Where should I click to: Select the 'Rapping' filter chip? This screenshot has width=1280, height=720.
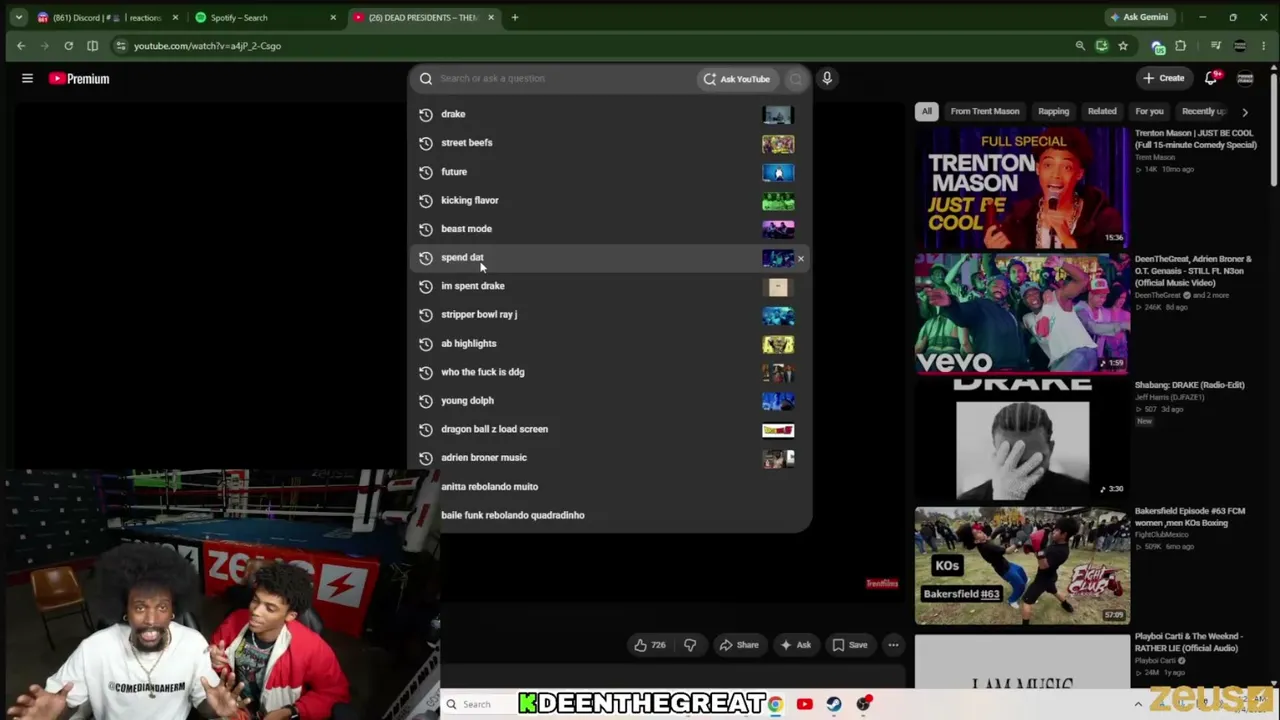[x=1053, y=112]
